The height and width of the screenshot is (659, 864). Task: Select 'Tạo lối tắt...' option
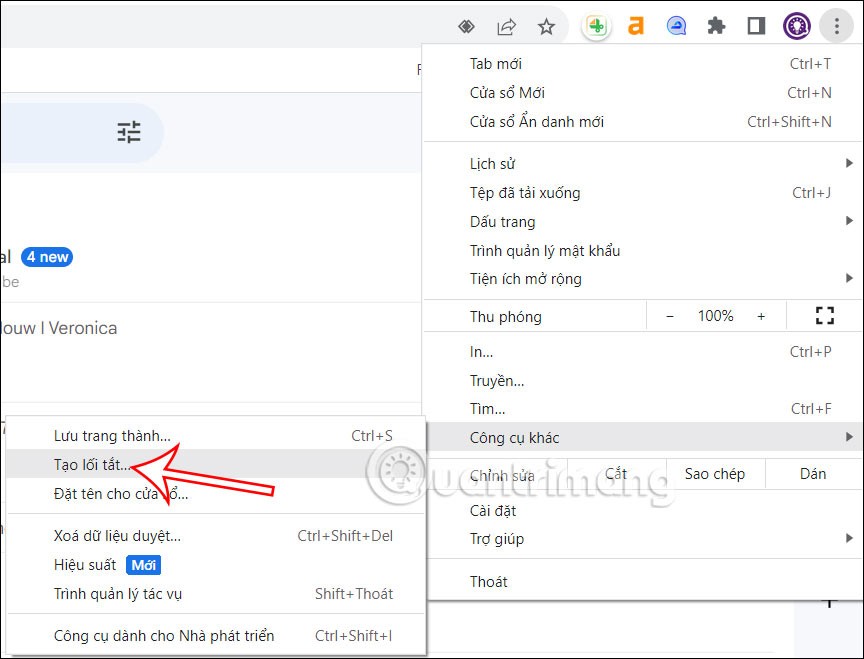215,464
